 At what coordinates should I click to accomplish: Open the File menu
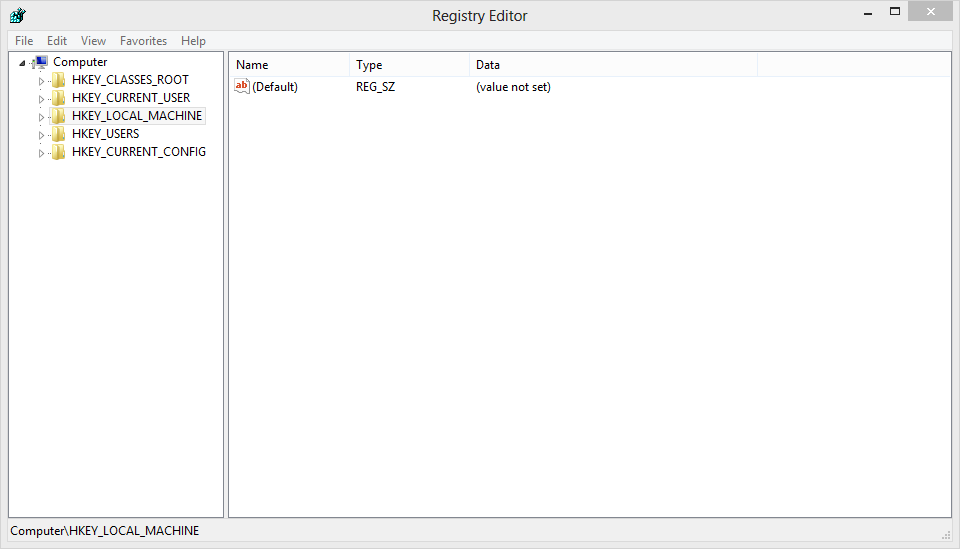(24, 40)
